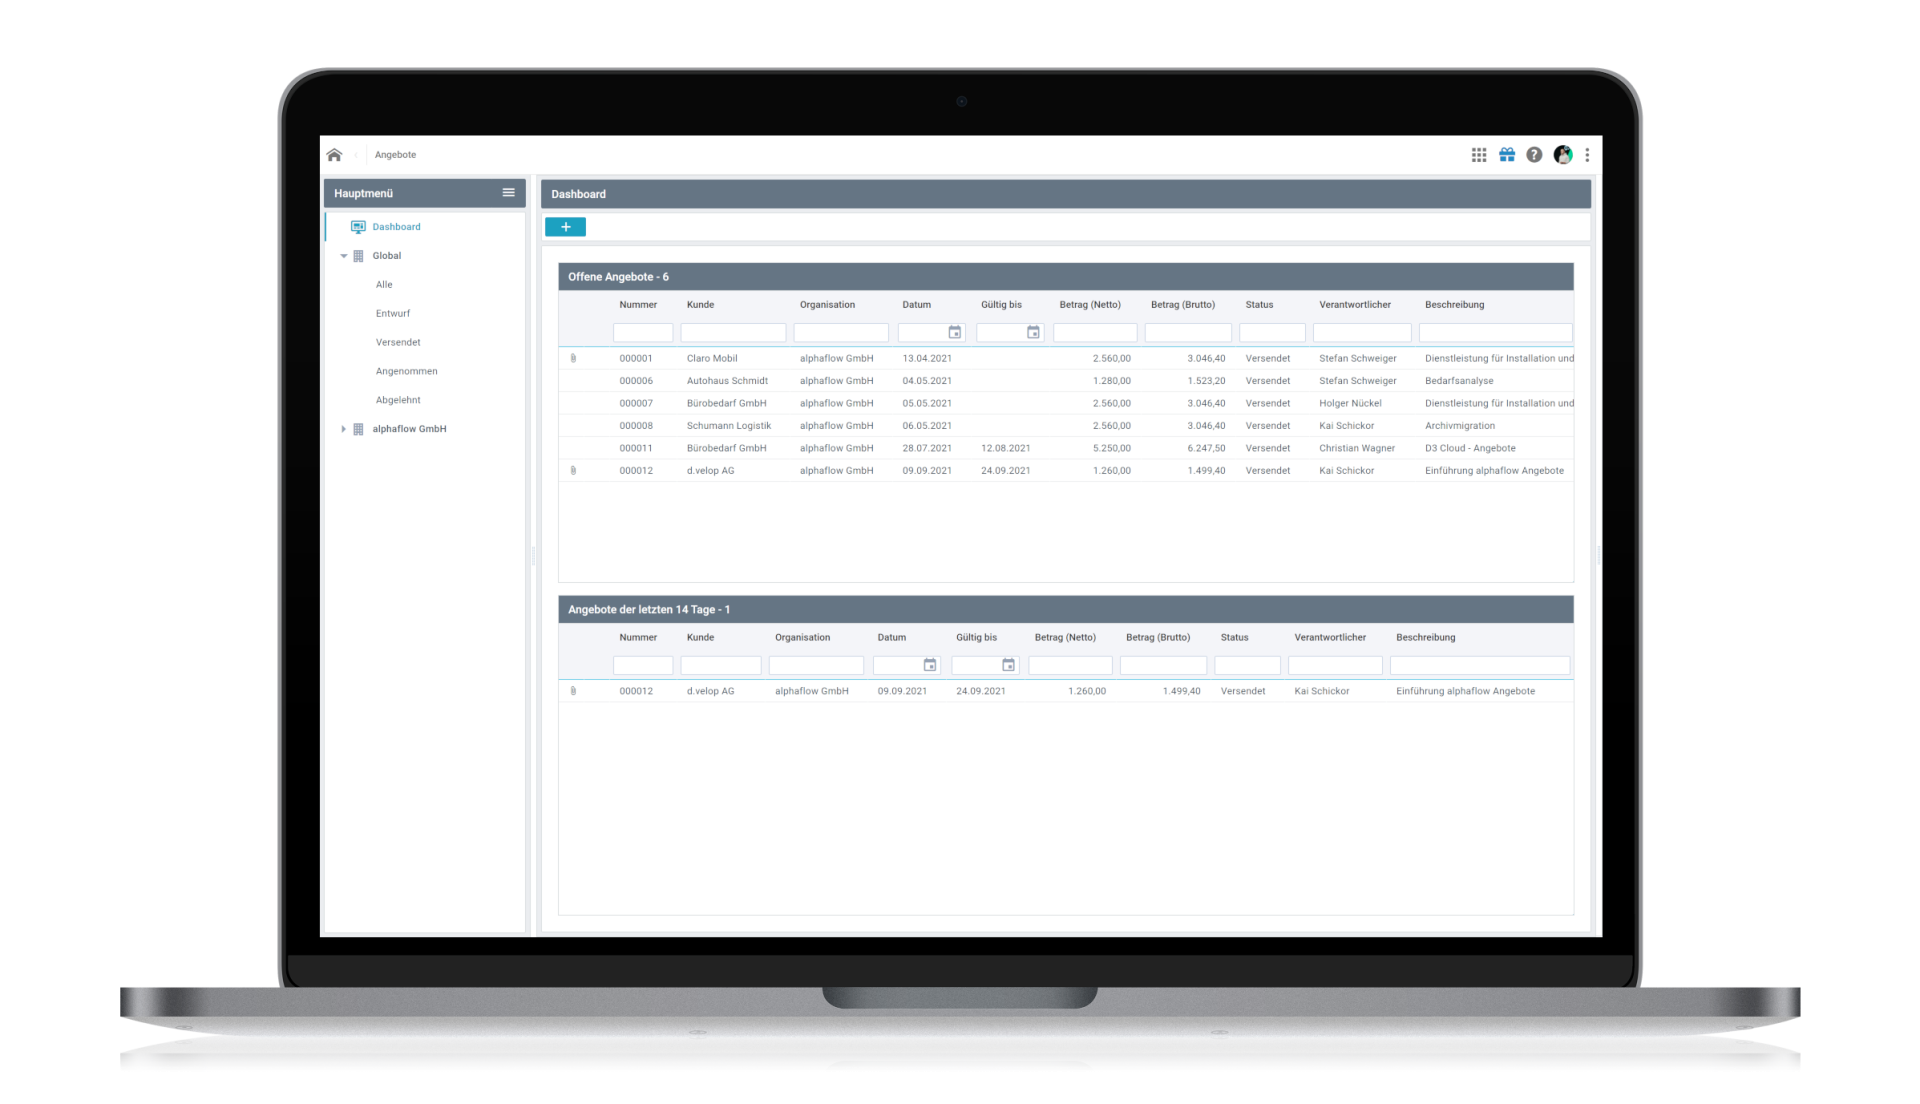Screen dimensions: 1920x1104
Task: Collapse the Global tree node
Action: pyautogui.click(x=344, y=256)
